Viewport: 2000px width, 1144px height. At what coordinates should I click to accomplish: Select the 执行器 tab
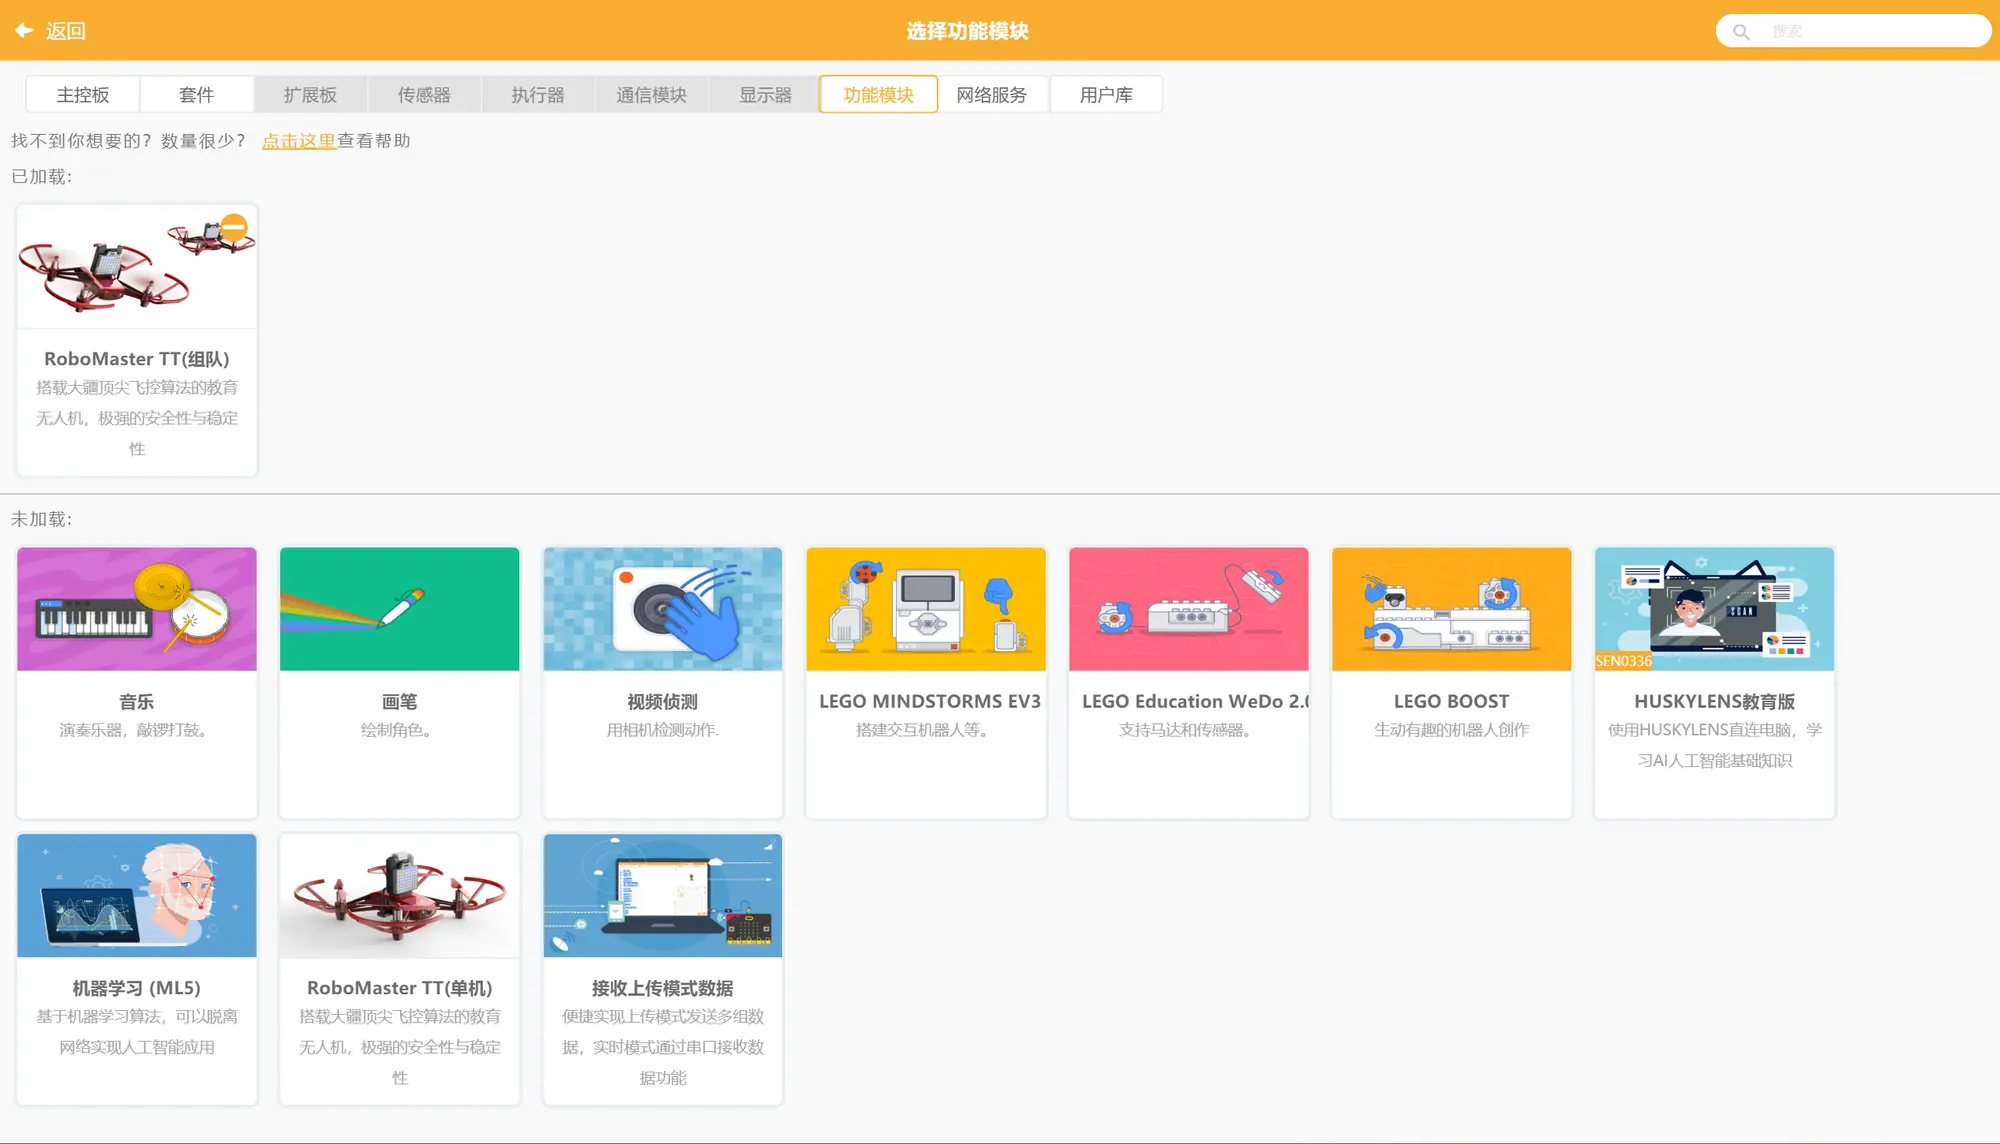pyautogui.click(x=538, y=95)
